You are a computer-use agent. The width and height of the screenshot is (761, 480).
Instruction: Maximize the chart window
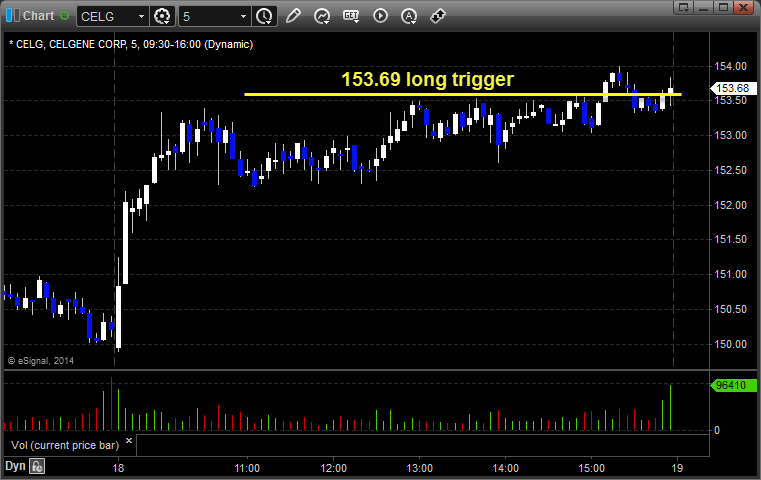point(724,7)
